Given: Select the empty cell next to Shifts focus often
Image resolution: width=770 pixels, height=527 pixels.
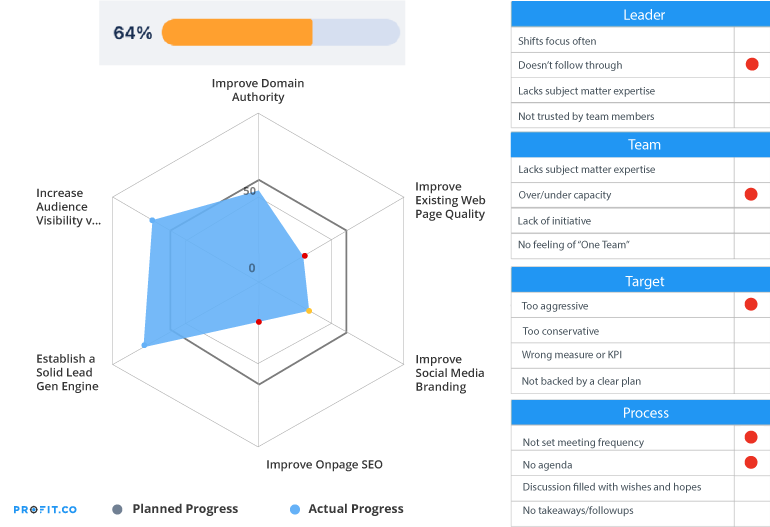Looking at the screenshot, I should point(752,40).
